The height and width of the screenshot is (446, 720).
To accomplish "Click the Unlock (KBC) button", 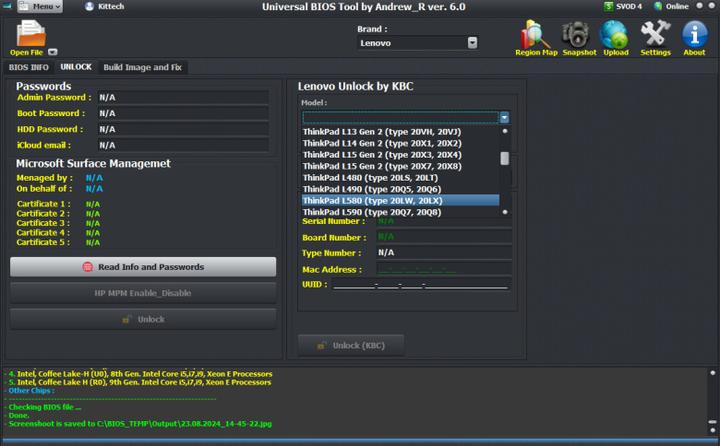I will coord(351,345).
